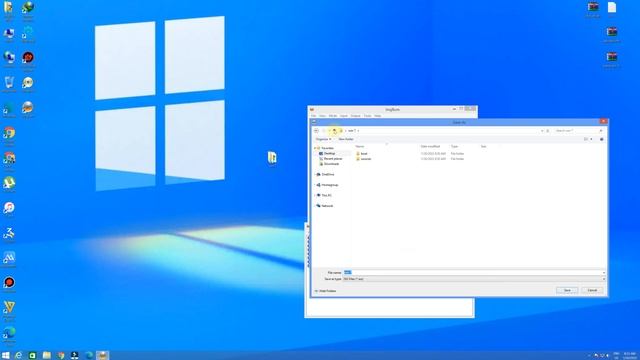The height and width of the screenshot is (360, 640).
Task: Sort by Size column header
Action: click(x=483, y=146)
